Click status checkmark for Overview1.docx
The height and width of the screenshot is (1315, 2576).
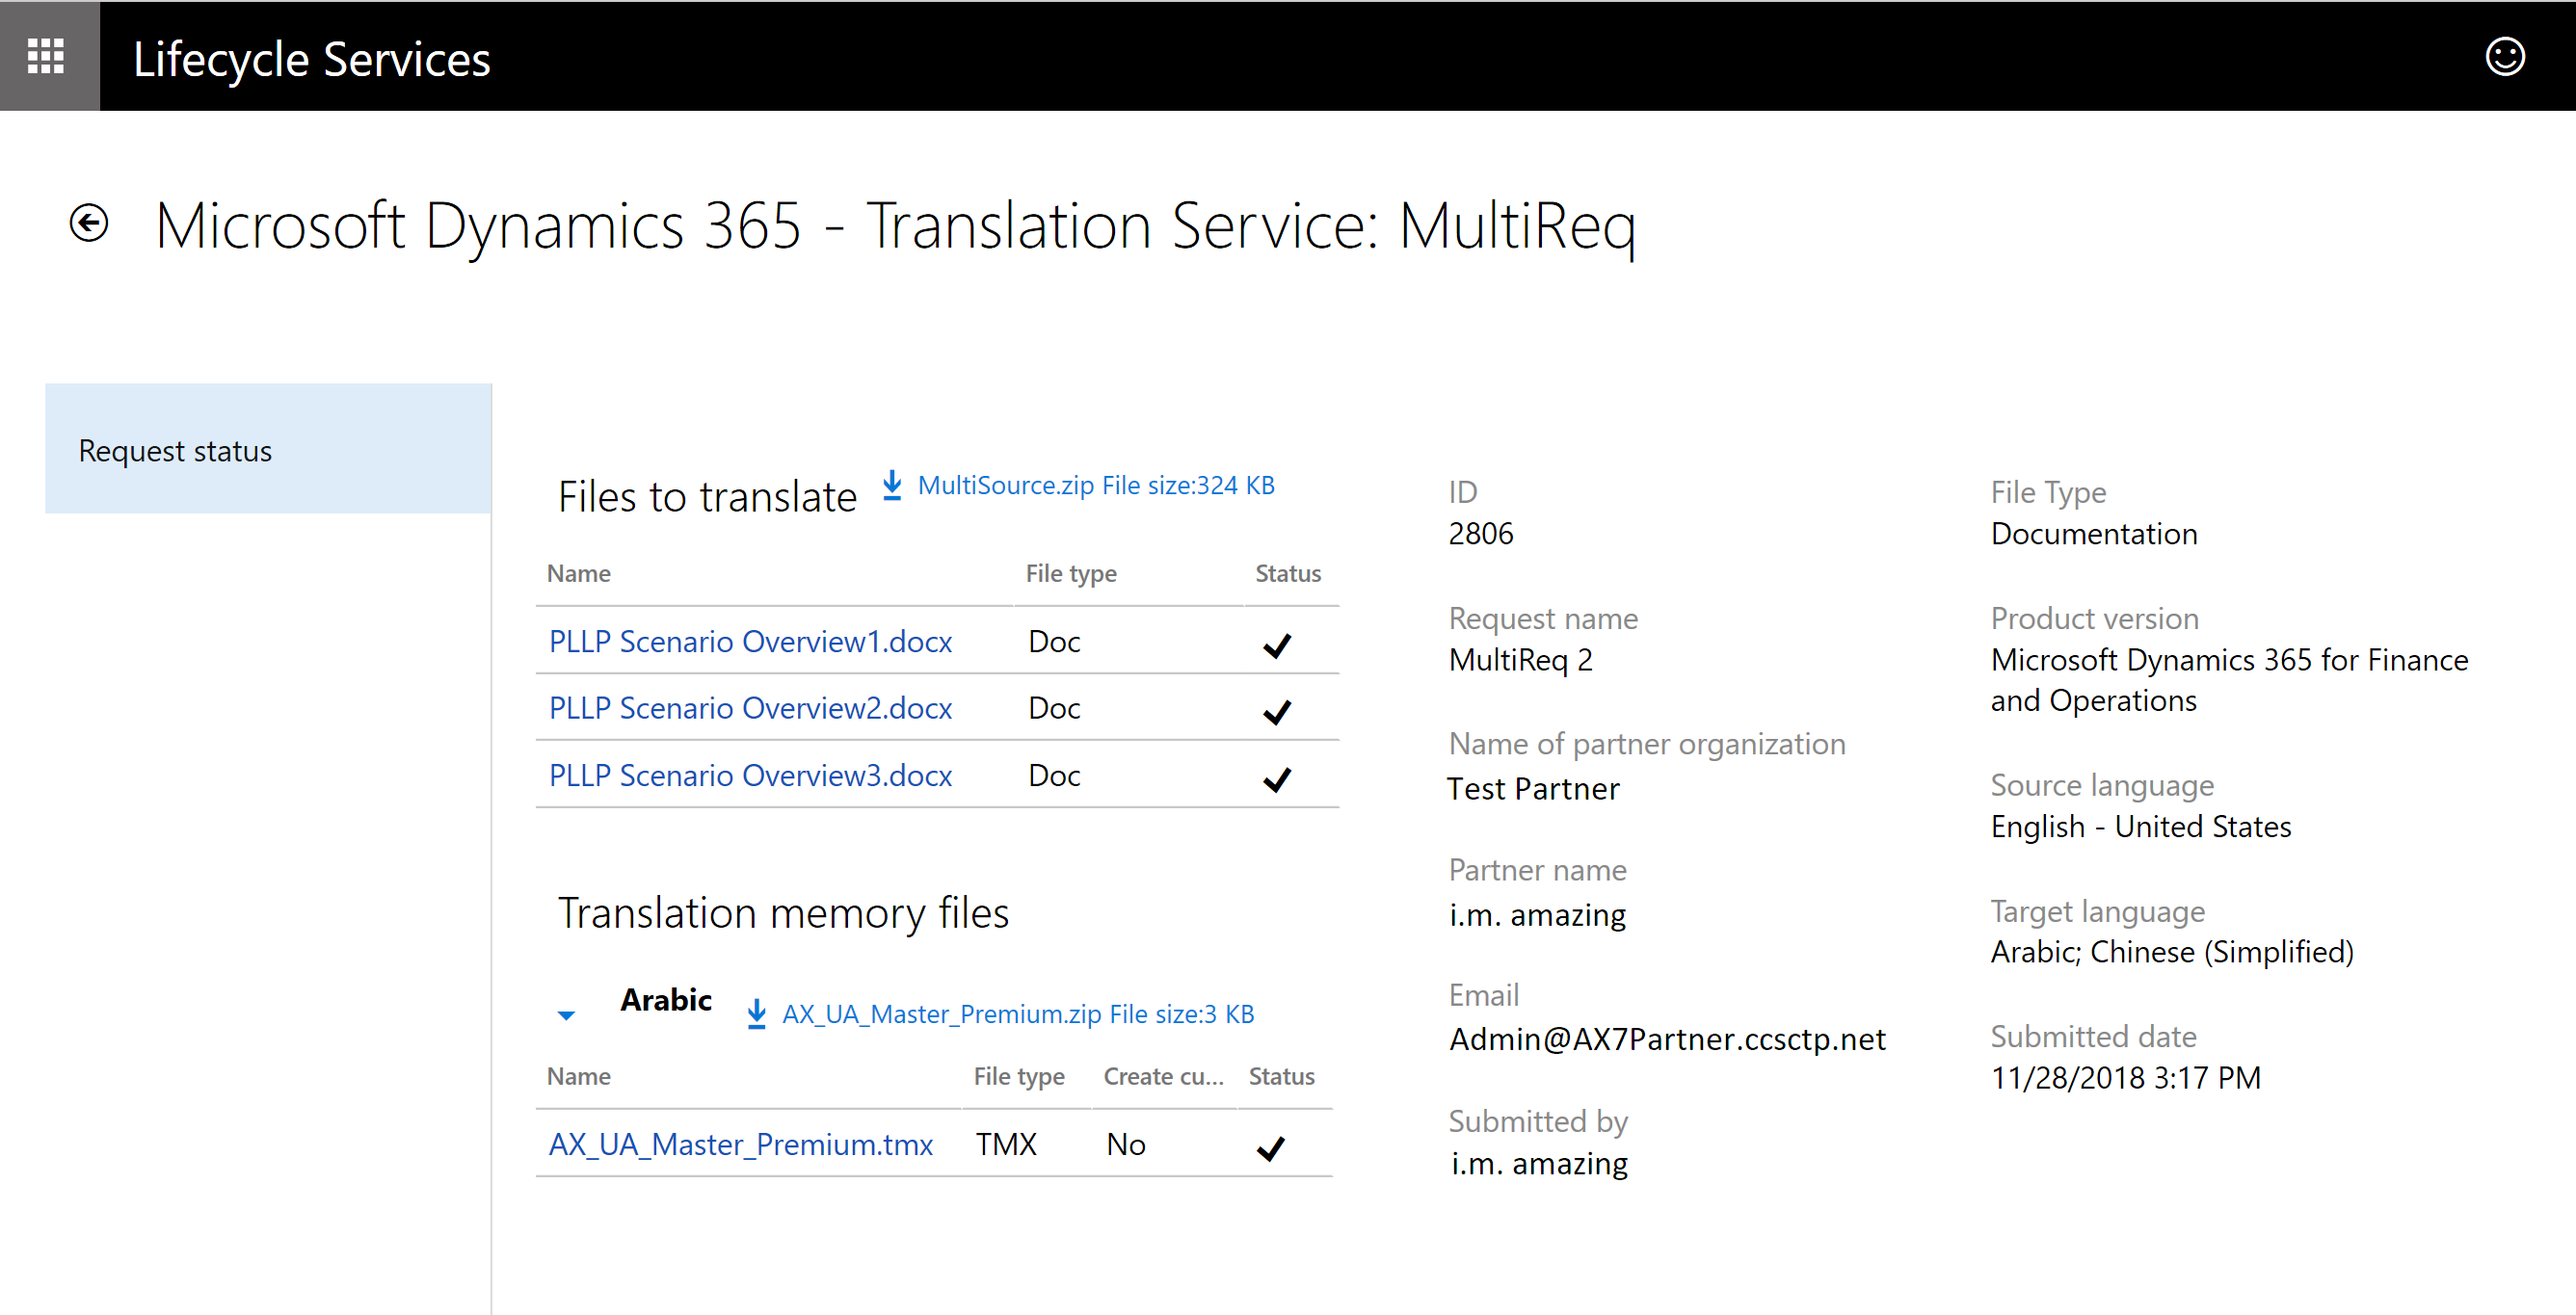(x=1277, y=645)
